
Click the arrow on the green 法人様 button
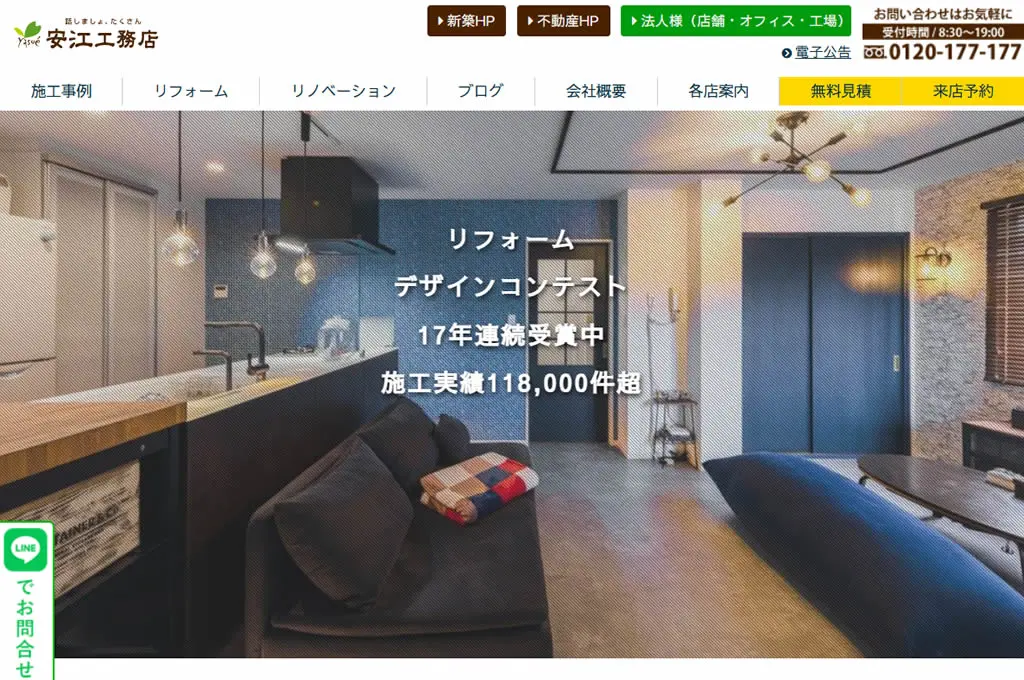(633, 21)
